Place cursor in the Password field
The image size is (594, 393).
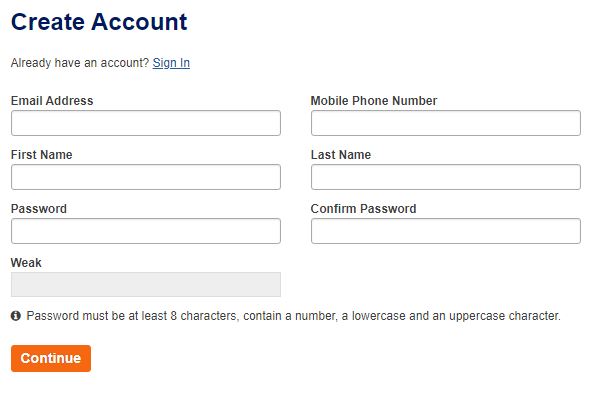146,231
